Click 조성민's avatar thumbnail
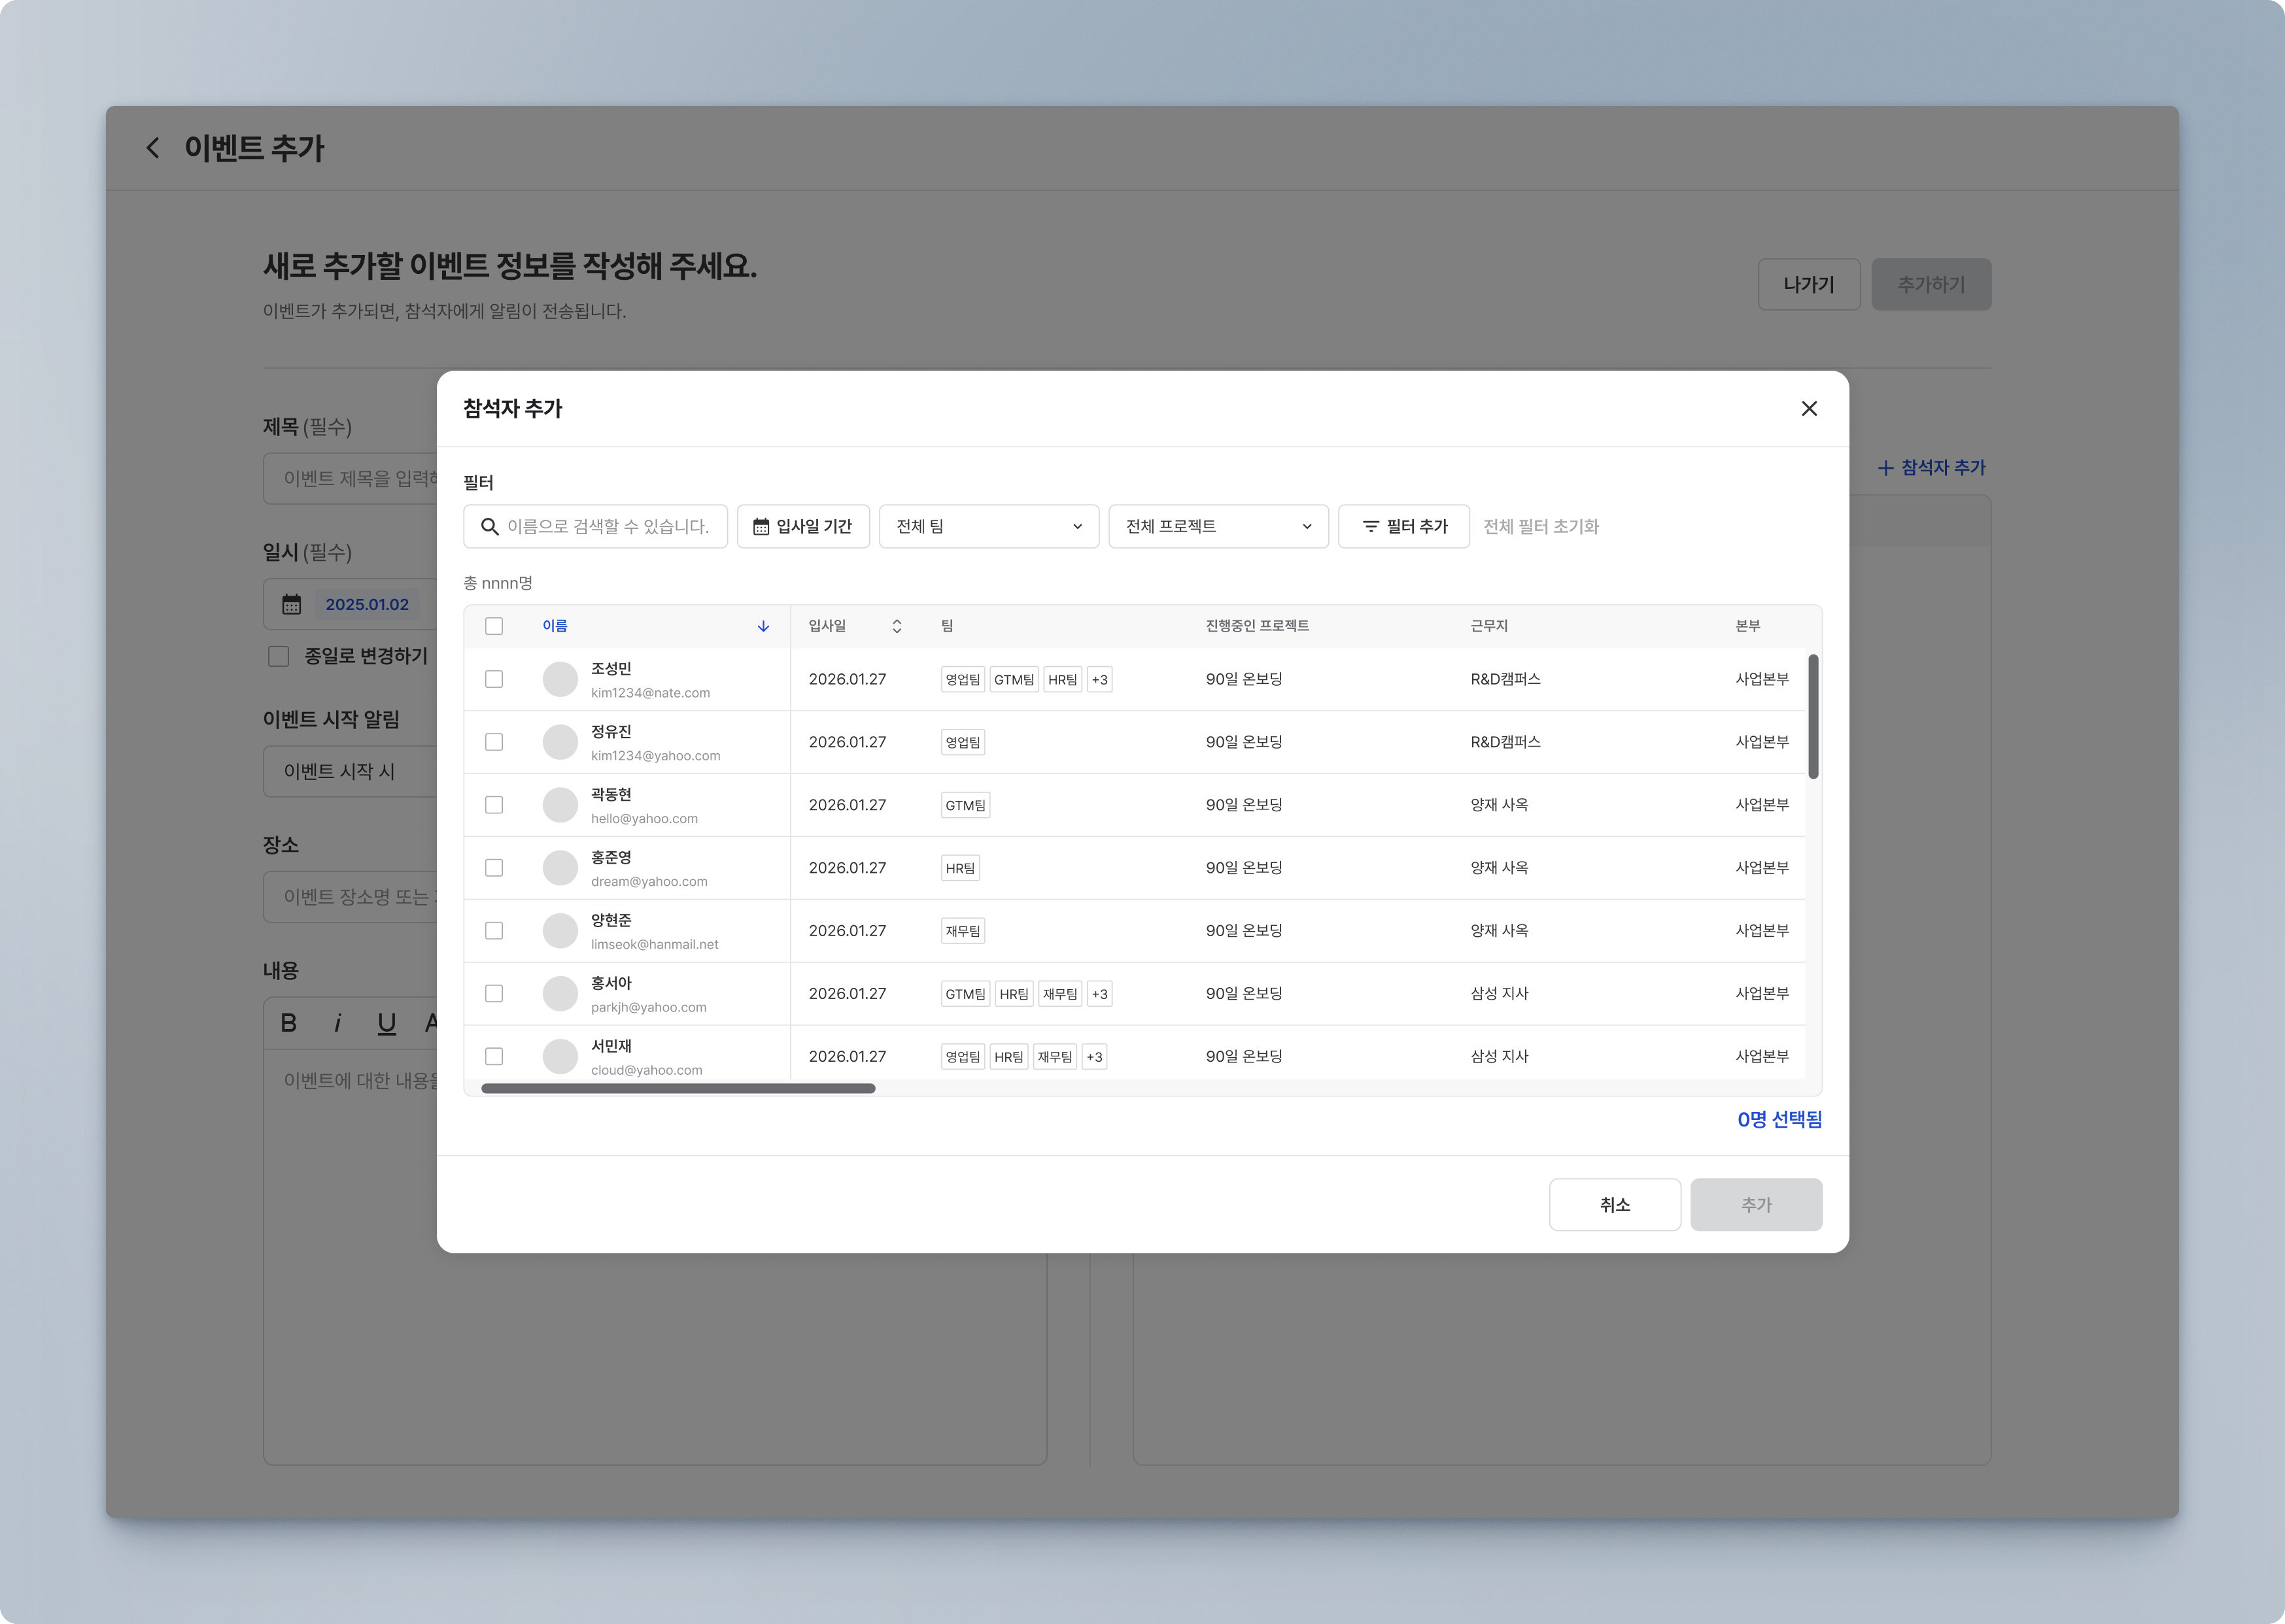This screenshot has width=2285, height=1624. click(x=560, y=679)
